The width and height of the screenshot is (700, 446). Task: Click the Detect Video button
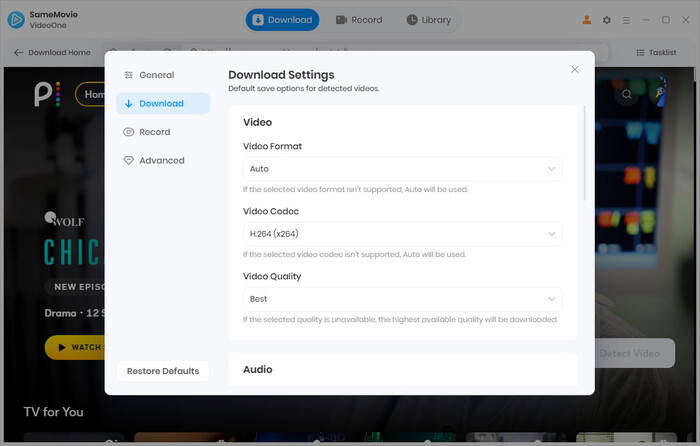click(x=634, y=353)
